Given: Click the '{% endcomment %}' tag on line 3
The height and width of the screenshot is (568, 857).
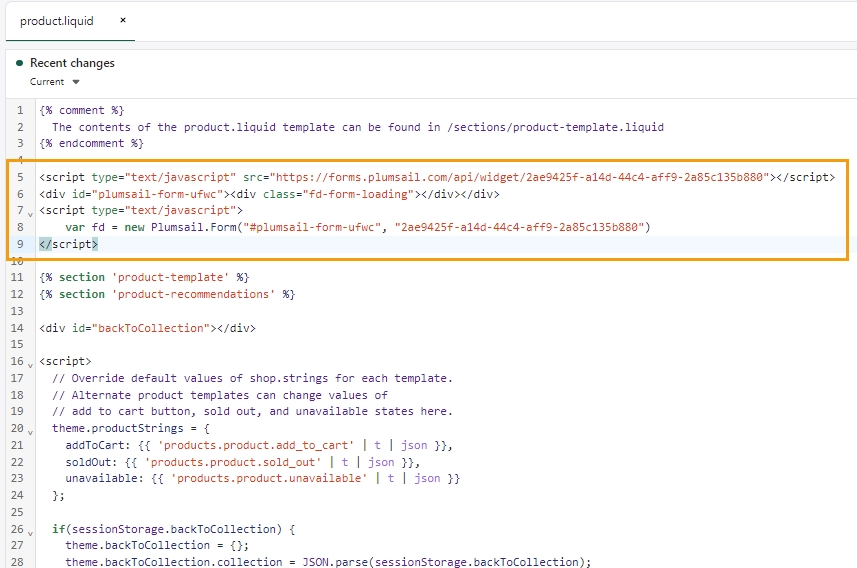Looking at the screenshot, I should [91, 143].
